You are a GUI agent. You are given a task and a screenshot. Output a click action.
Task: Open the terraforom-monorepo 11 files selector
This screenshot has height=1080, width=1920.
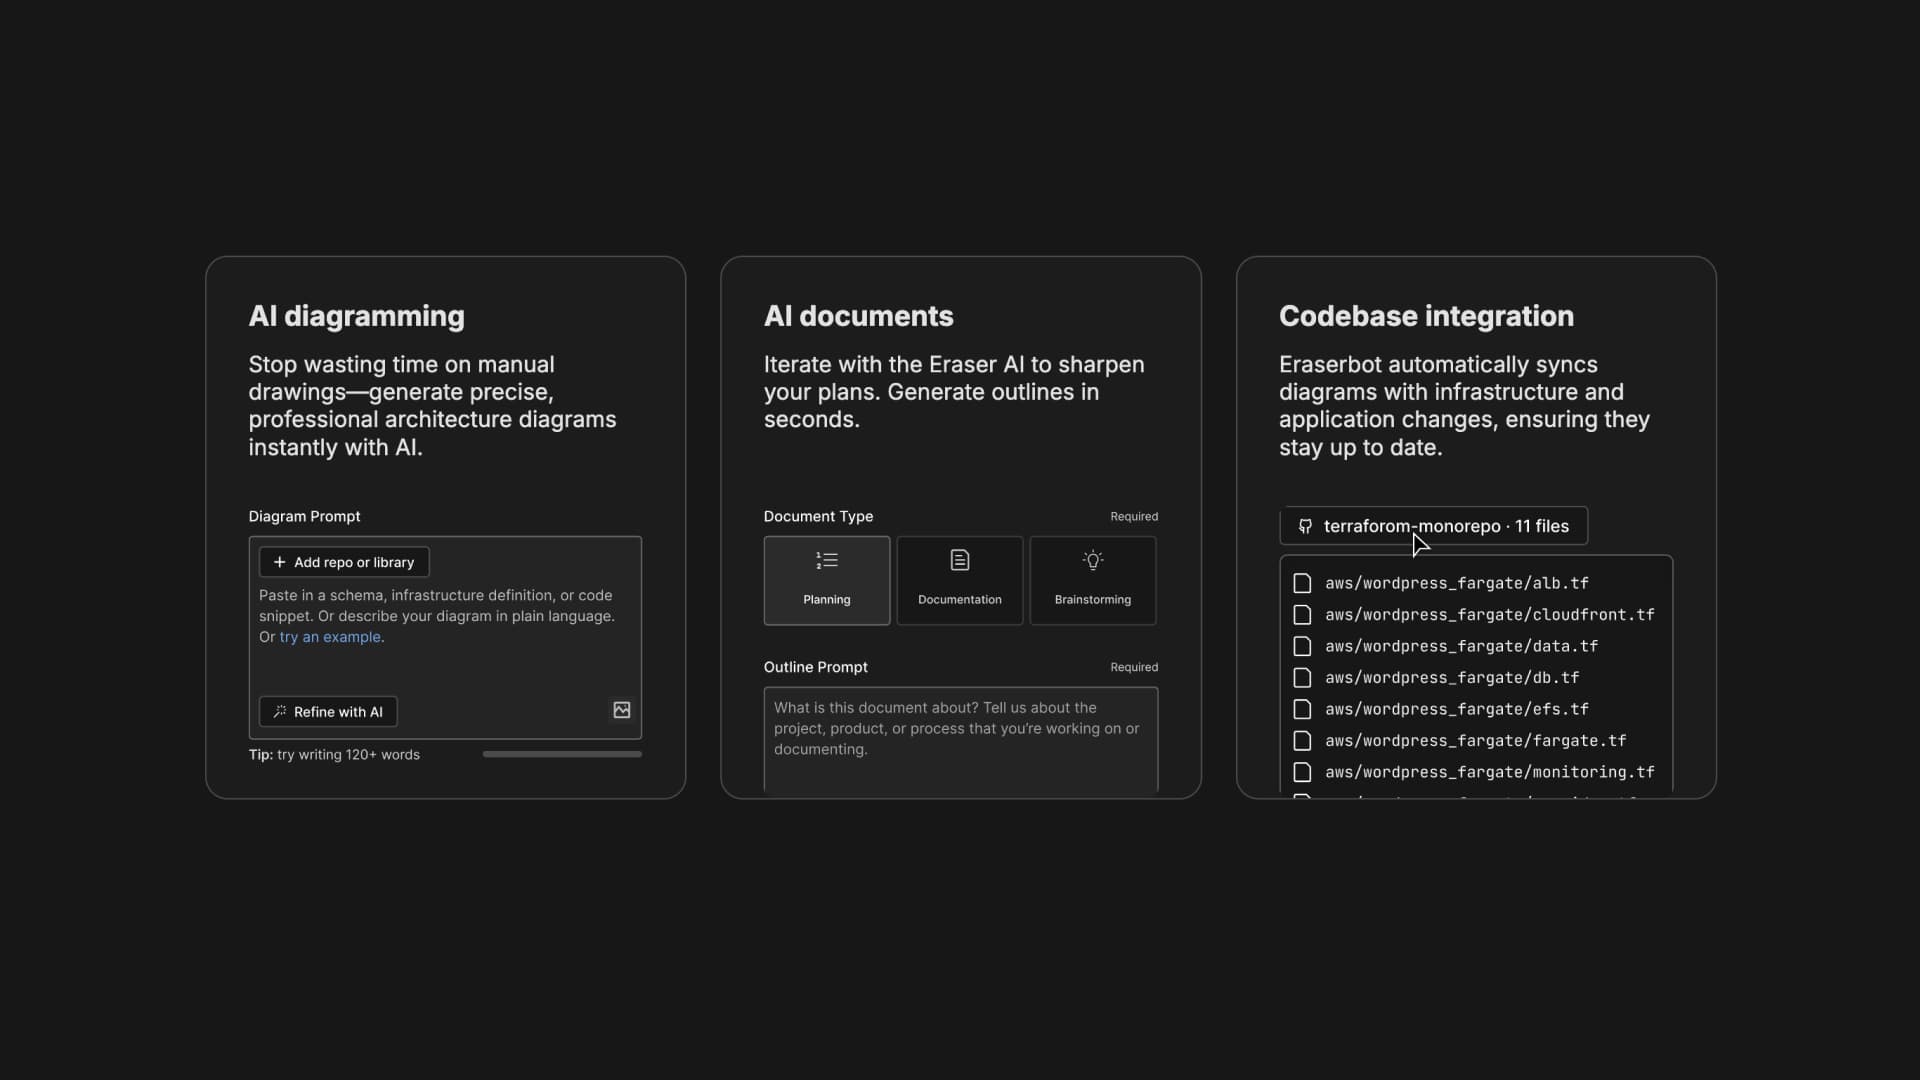pos(1445,526)
